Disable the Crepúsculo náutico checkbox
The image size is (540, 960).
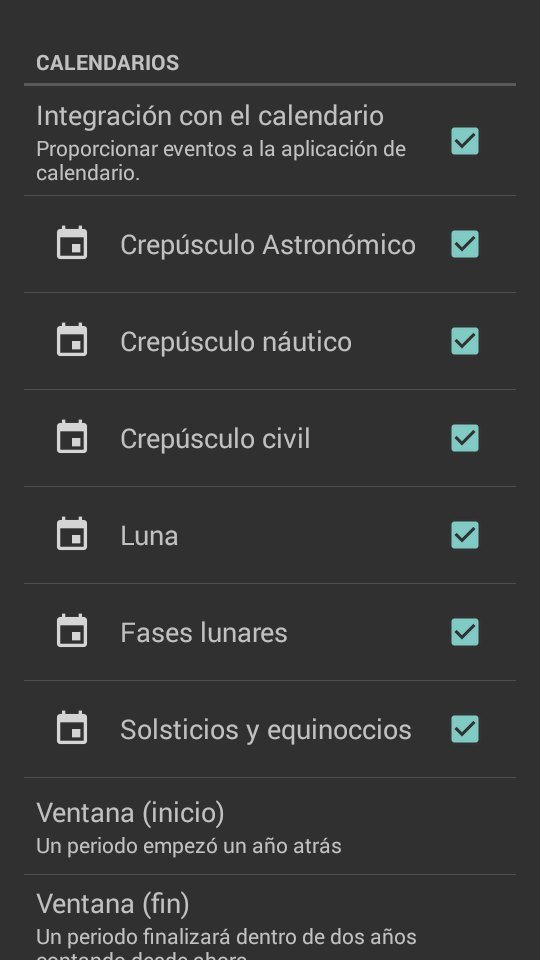pos(465,341)
